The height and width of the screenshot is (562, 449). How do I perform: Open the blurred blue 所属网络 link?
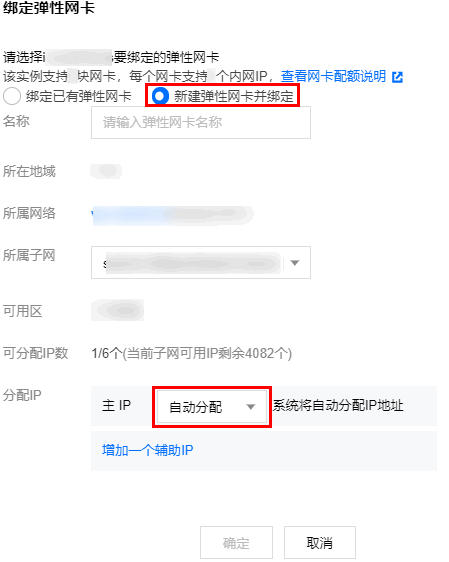[x=172, y=215]
